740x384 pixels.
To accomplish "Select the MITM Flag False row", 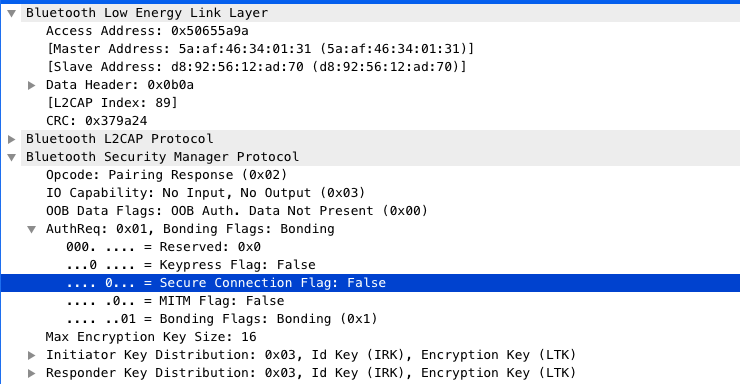I will pyautogui.click(x=370, y=301).
